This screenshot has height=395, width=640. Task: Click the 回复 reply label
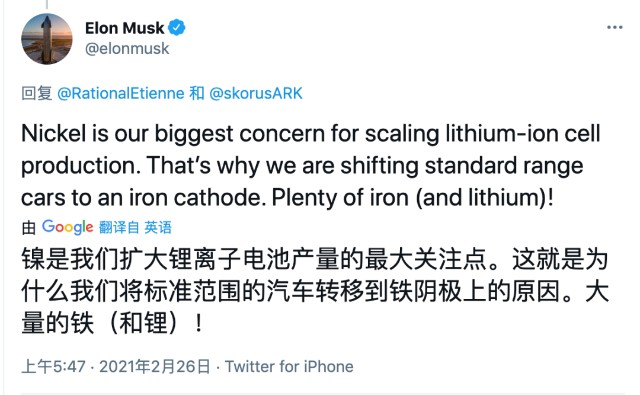[x=37, y=93]
